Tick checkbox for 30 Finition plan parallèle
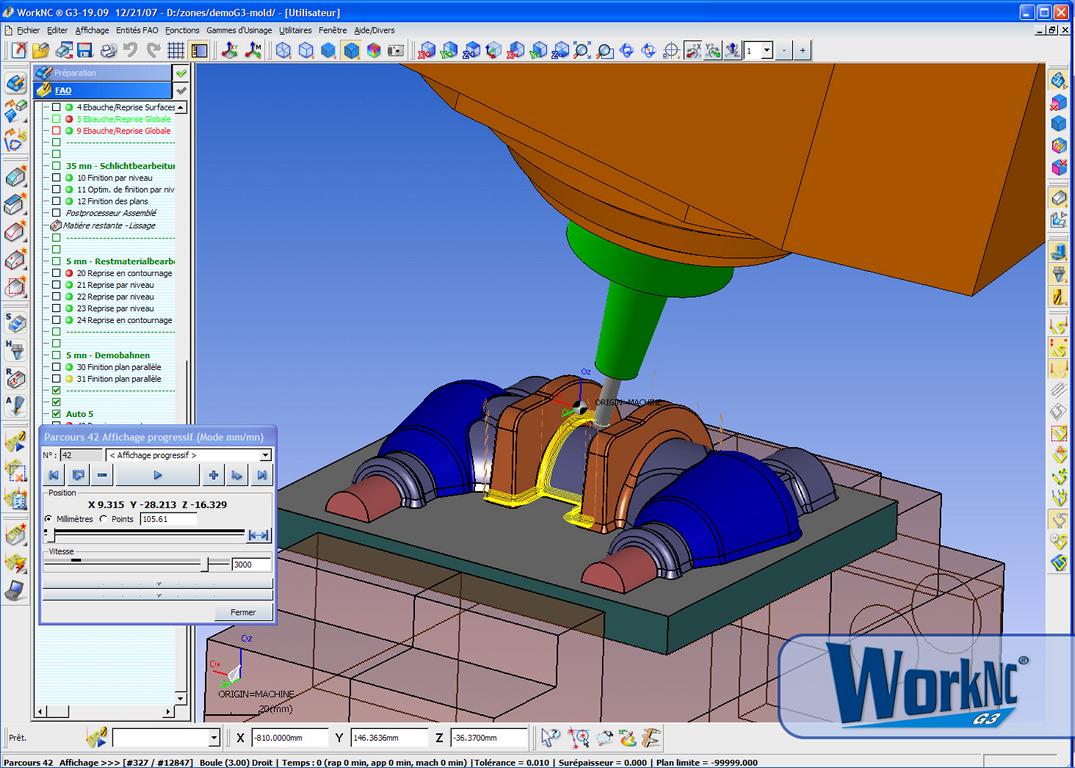This screenshot has height=768, width=1075. pos(56,368)
